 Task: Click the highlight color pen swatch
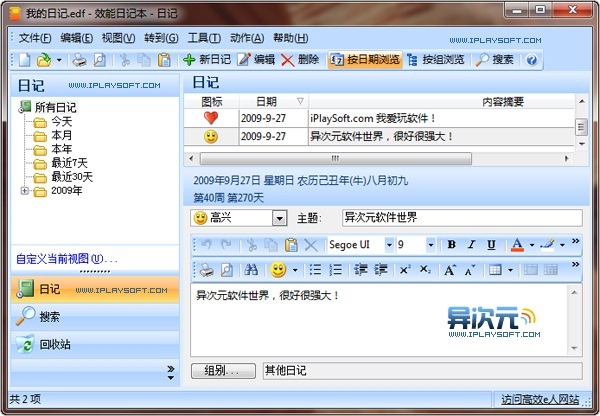point(547,245)
